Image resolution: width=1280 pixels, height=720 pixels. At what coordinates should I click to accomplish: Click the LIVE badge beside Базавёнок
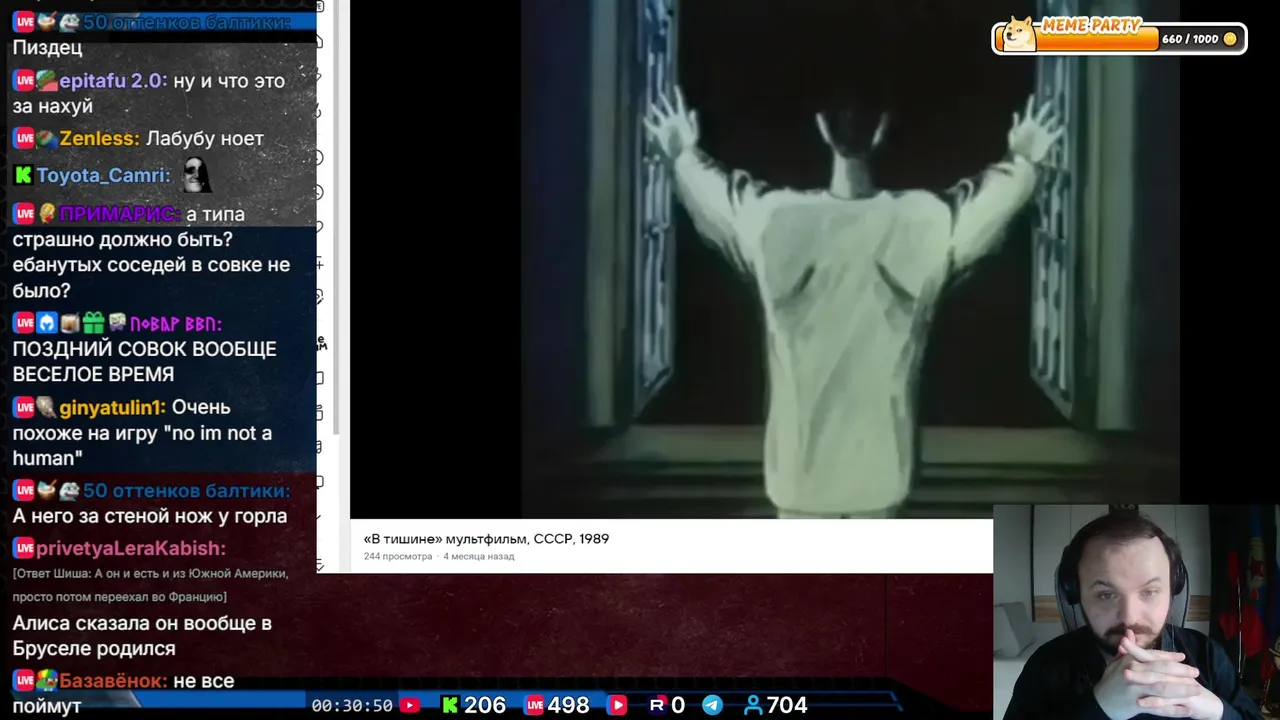[x=23, y=681]
